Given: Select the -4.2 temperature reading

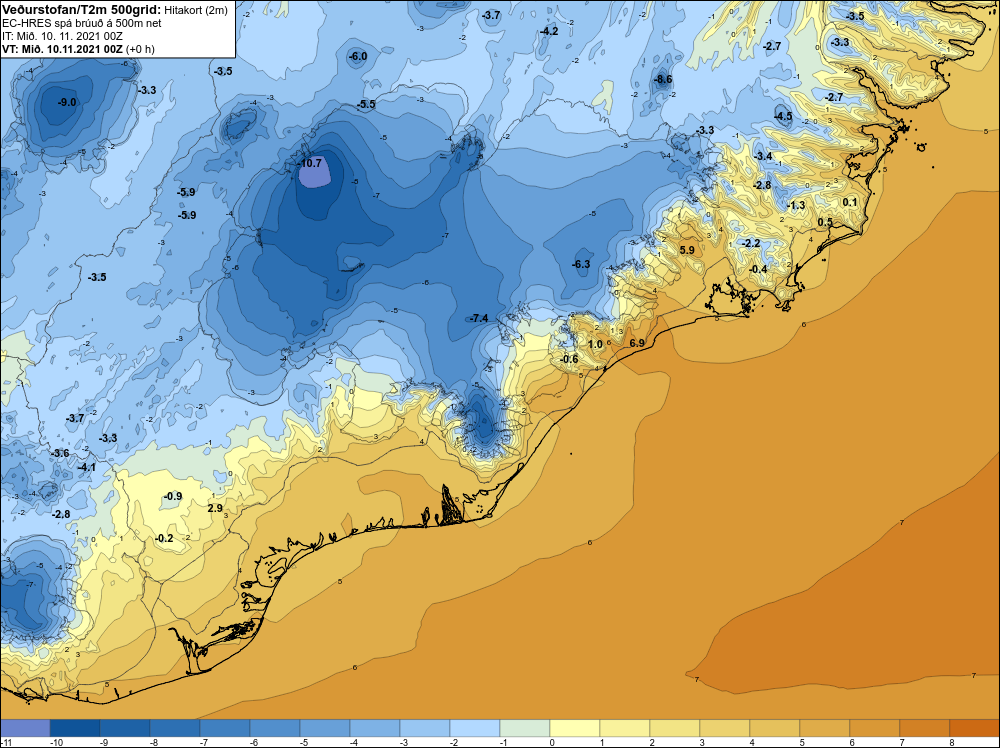Looking at the screenshot, I should click(x=548, y=31).
